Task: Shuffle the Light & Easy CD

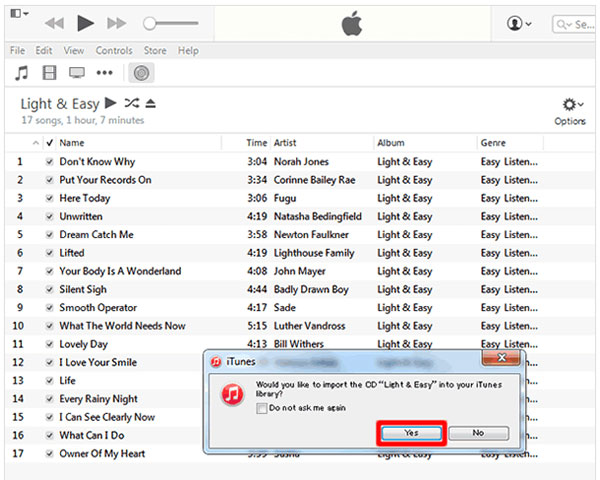Action: (x=132, y=103)
